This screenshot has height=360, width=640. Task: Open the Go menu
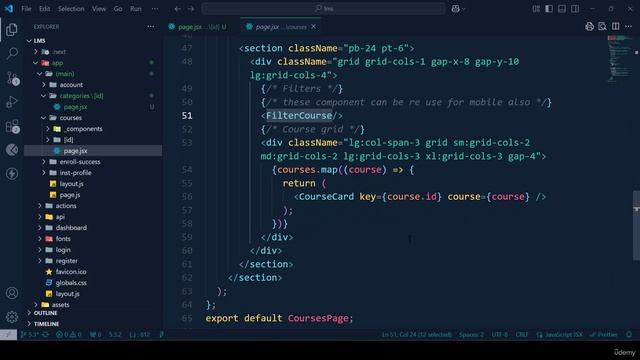point(118,9)
